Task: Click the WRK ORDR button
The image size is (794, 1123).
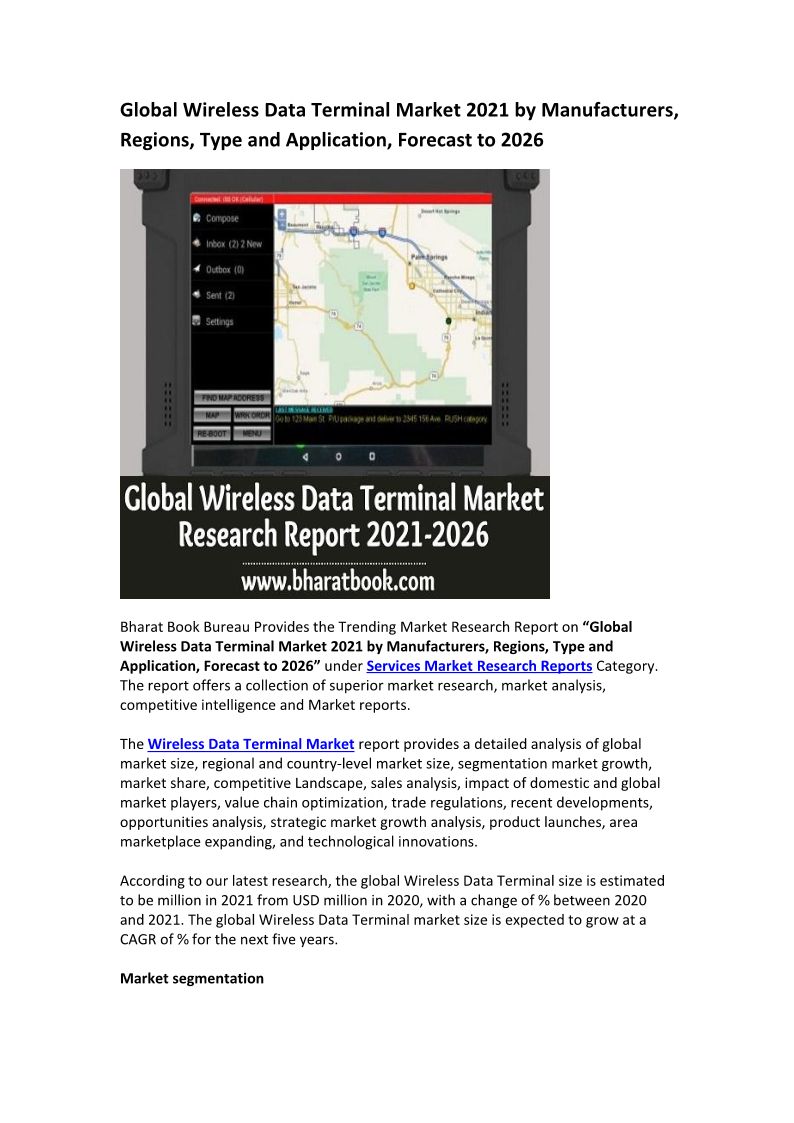Action: click(x=252, y=415)
